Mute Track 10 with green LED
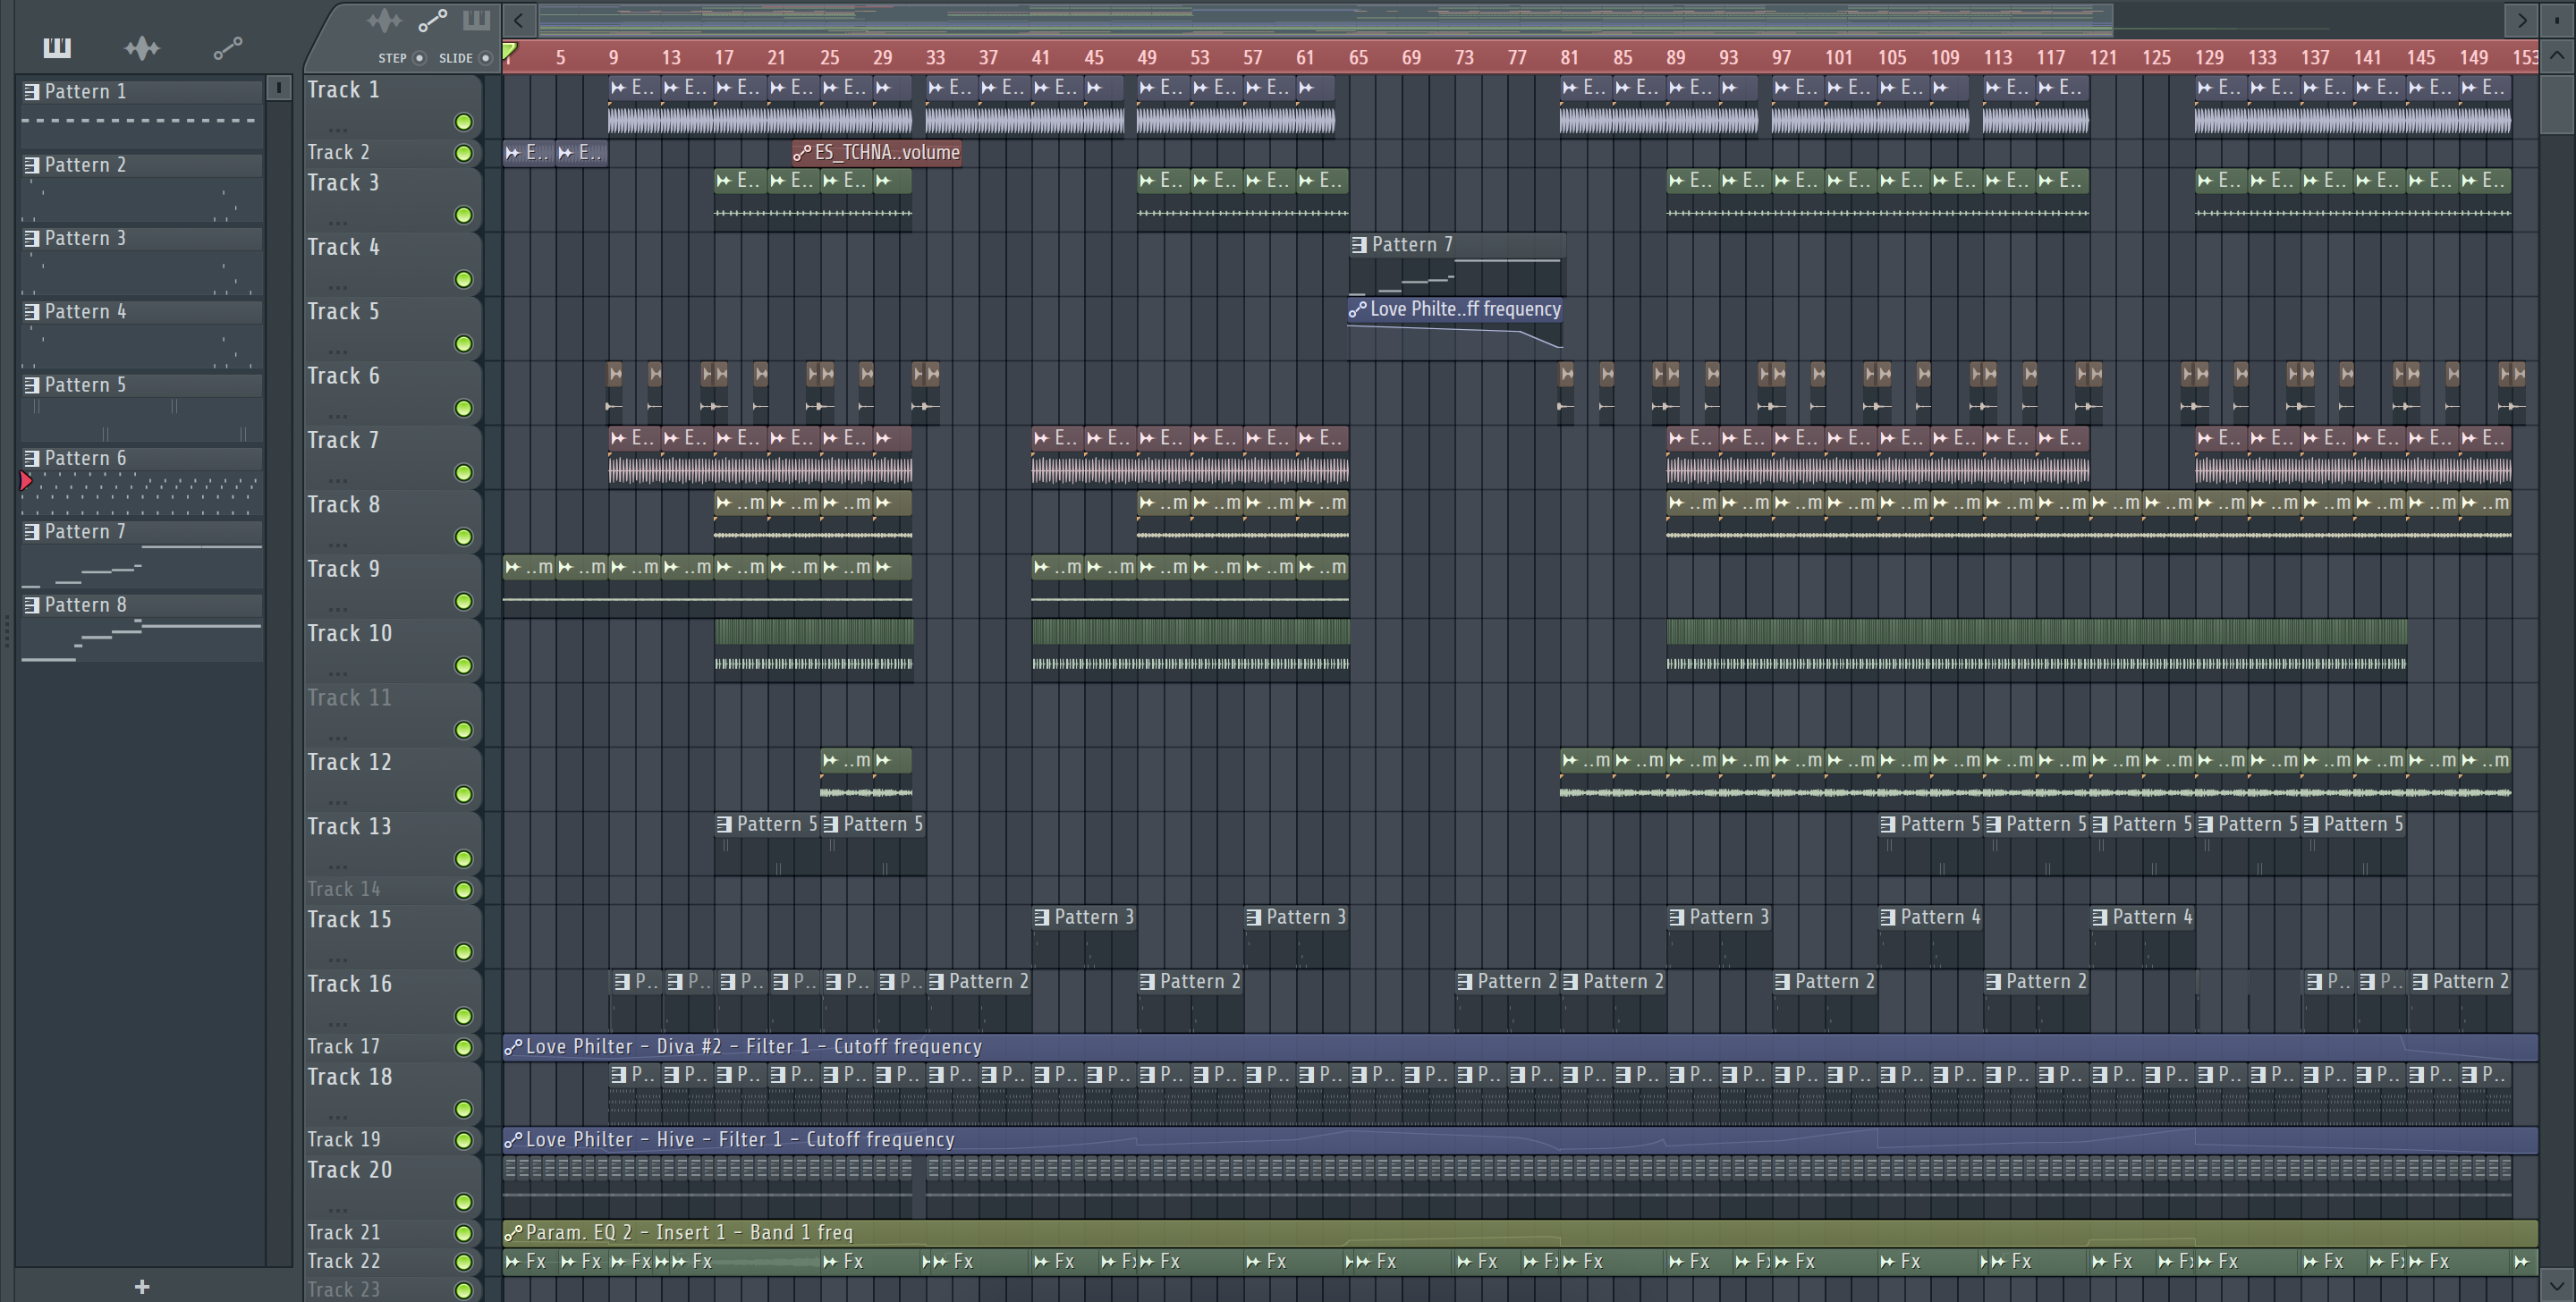 (x=463, y=666)
